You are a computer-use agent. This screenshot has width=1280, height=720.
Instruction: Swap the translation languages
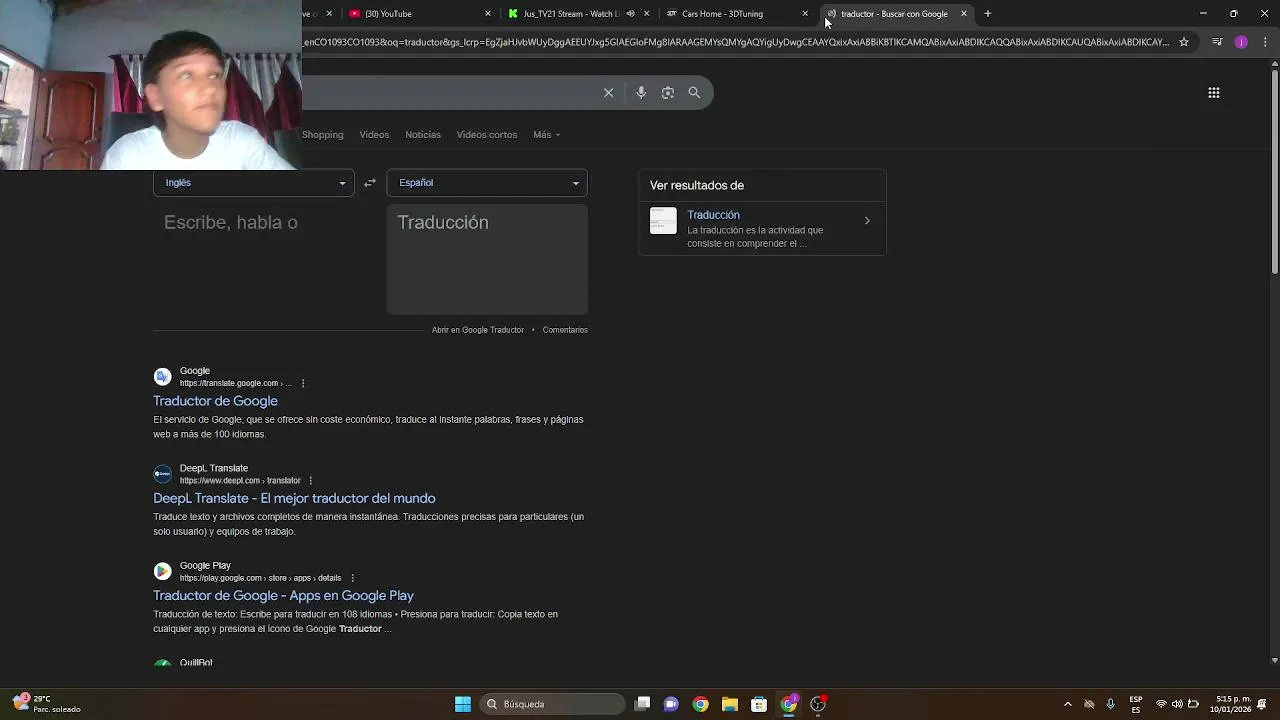[x=370, y=182]
